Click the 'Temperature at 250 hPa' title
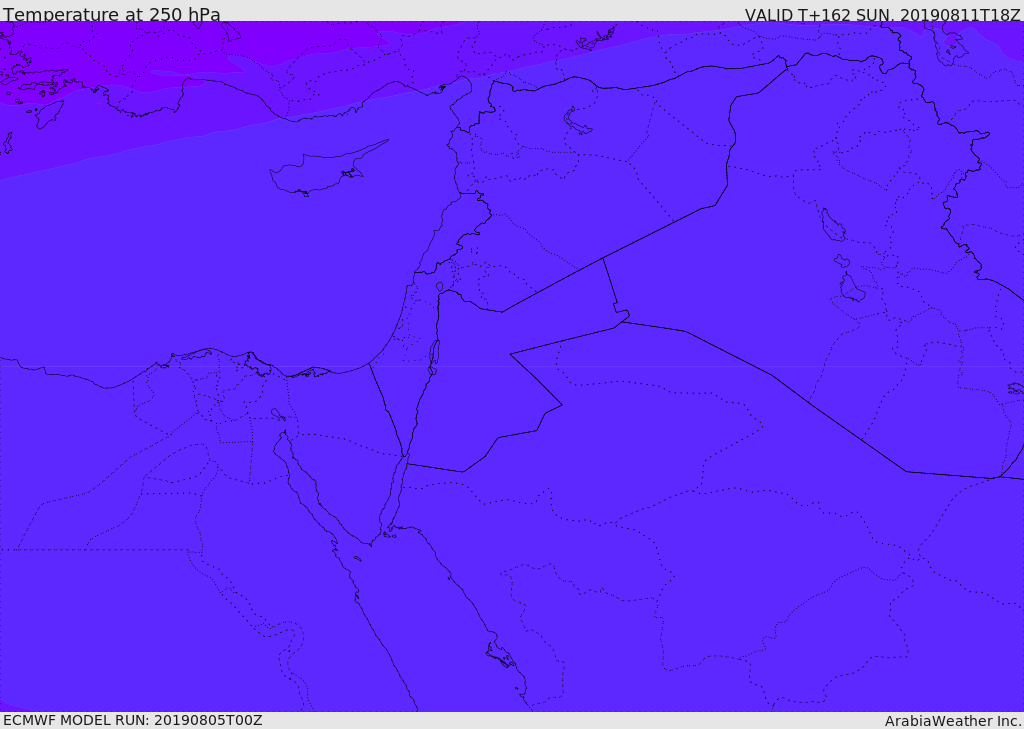 [x=112, y=14]
